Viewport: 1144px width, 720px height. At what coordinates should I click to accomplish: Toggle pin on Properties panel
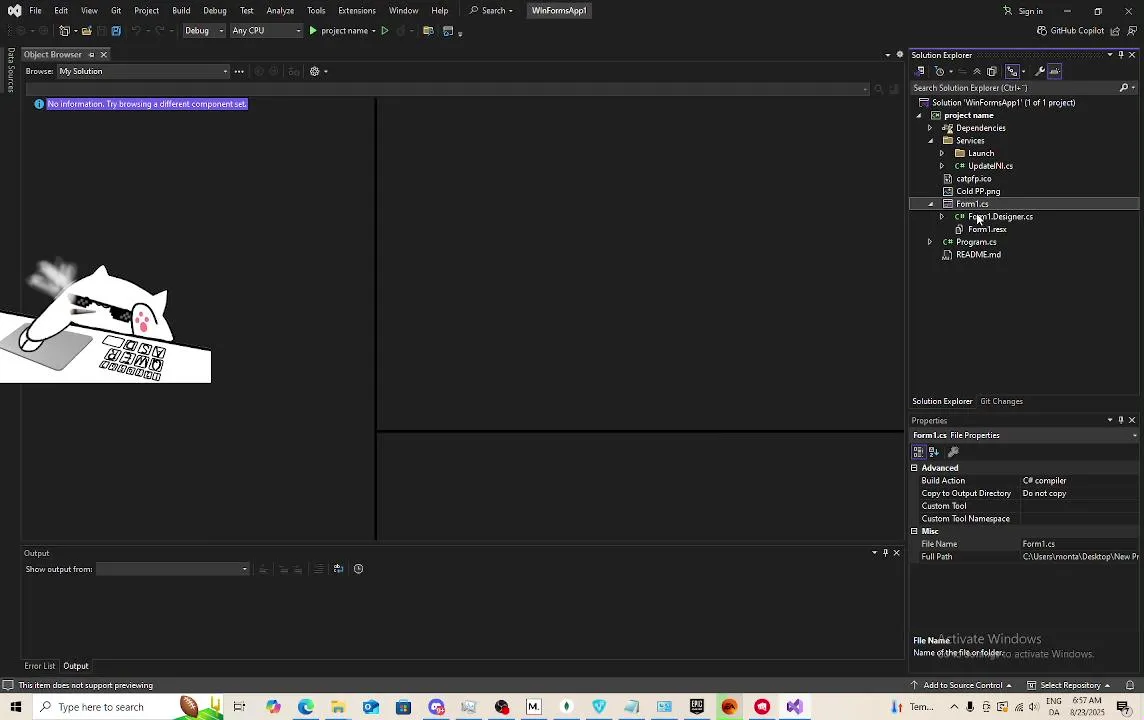(1121, 420)
